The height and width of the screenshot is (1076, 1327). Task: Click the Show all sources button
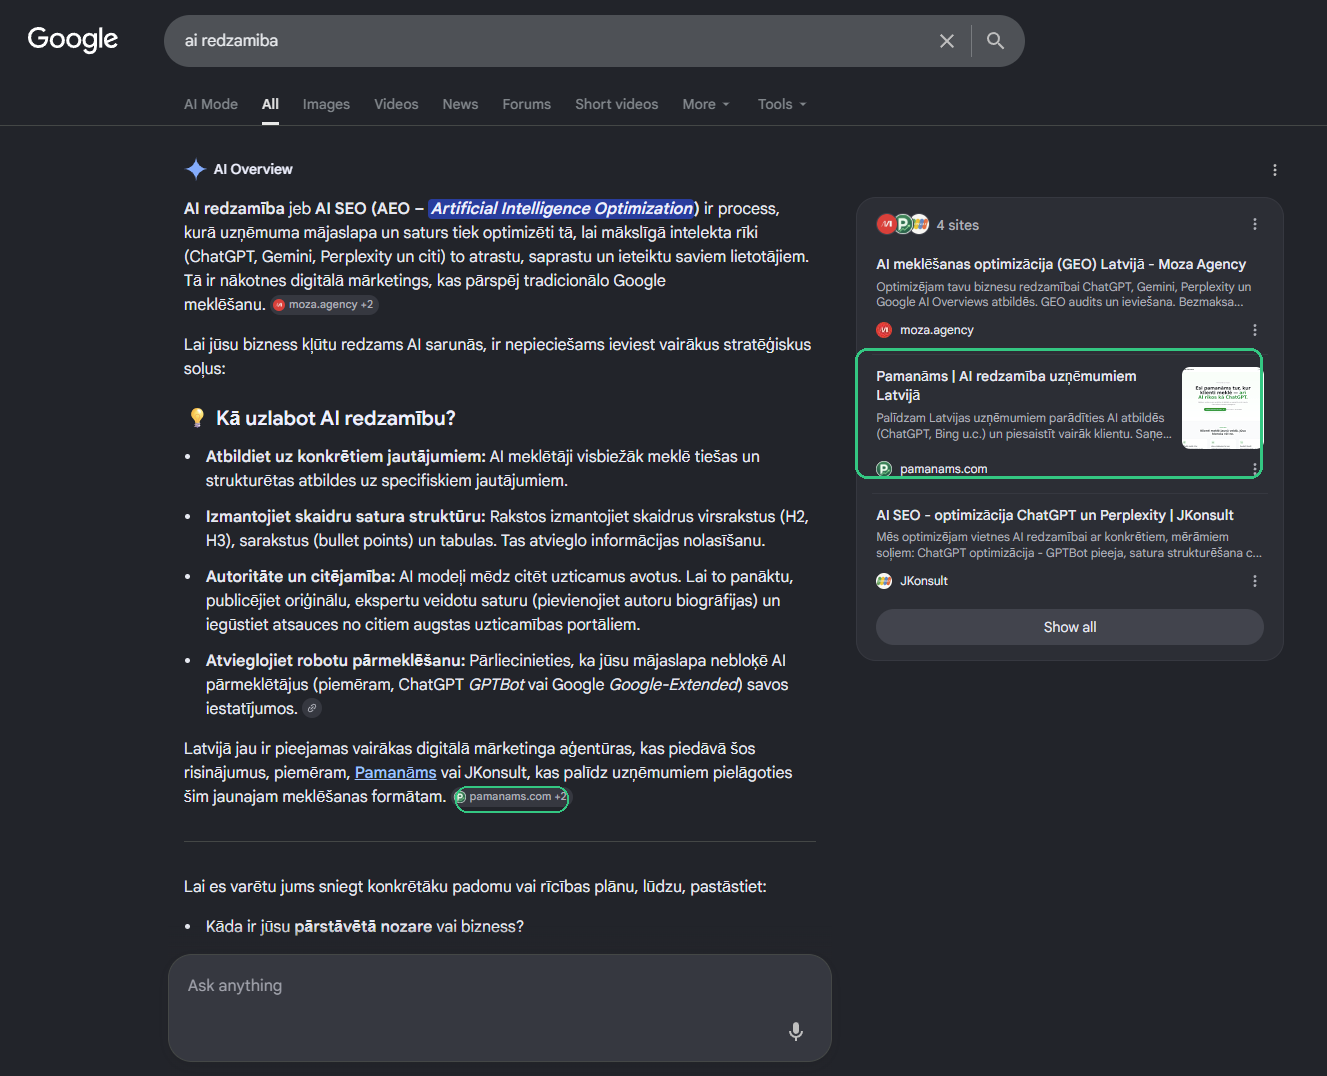[x=1070, y=627]
